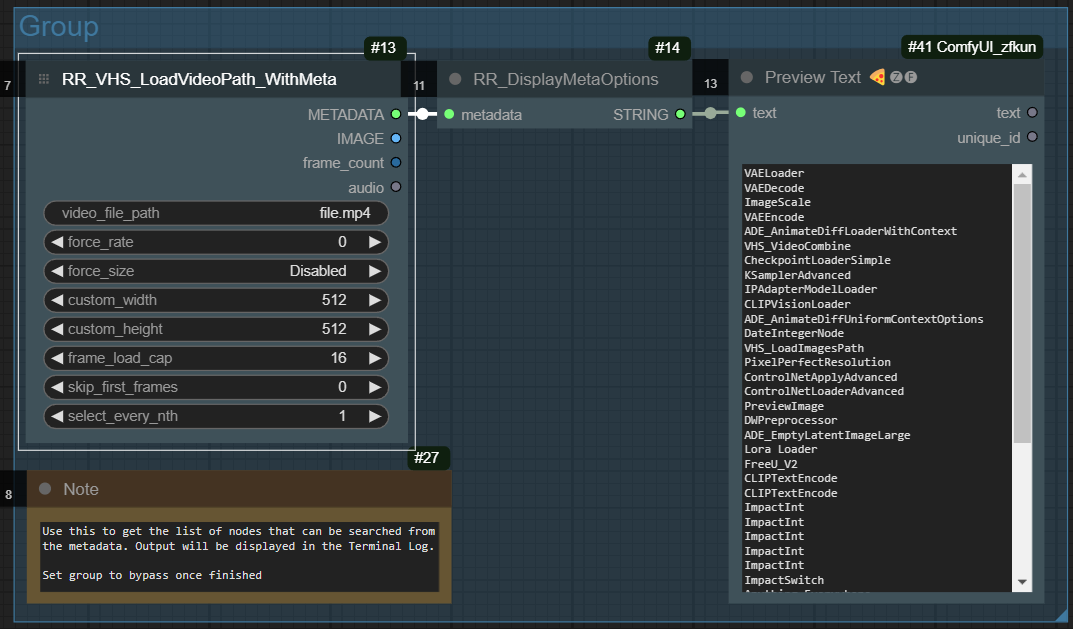Click the frame_count output socket
This screenshot has height=629, width=1073.
[396, 163]
